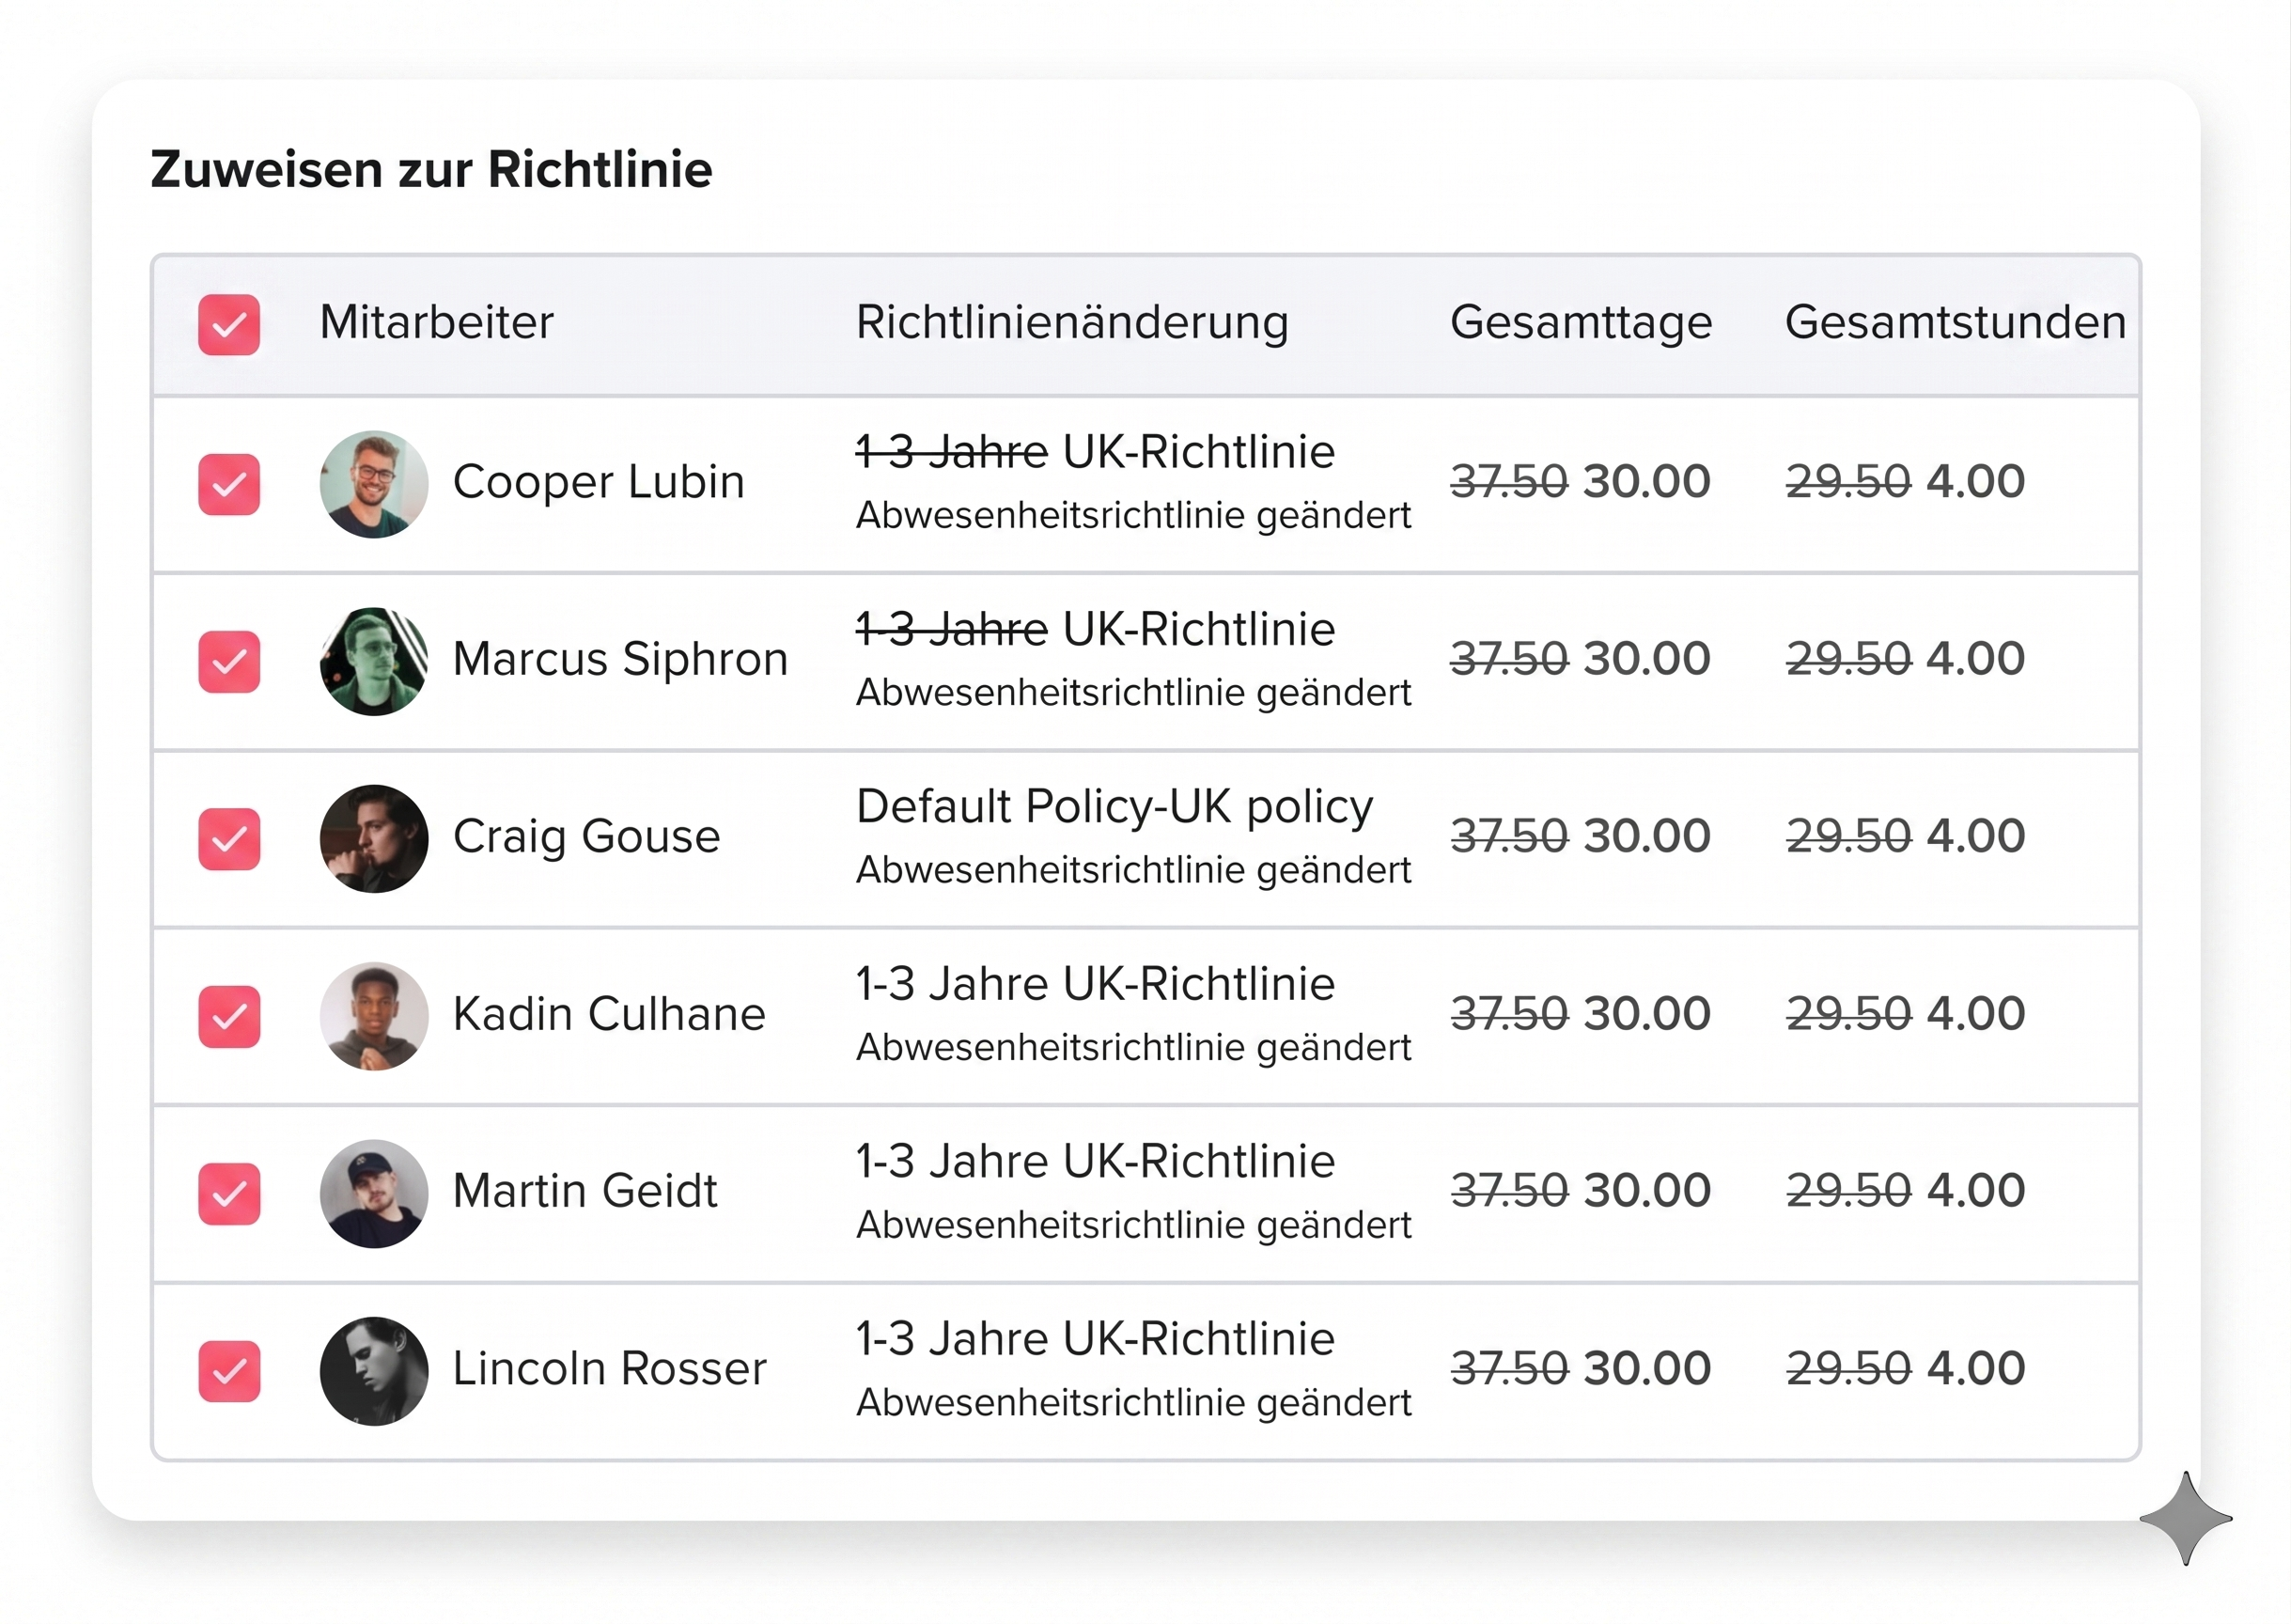This screenshot has height=1624, width=2291.
Task: Uncheck Martin Geidt's row checkbox
Action: [229, 1193]
